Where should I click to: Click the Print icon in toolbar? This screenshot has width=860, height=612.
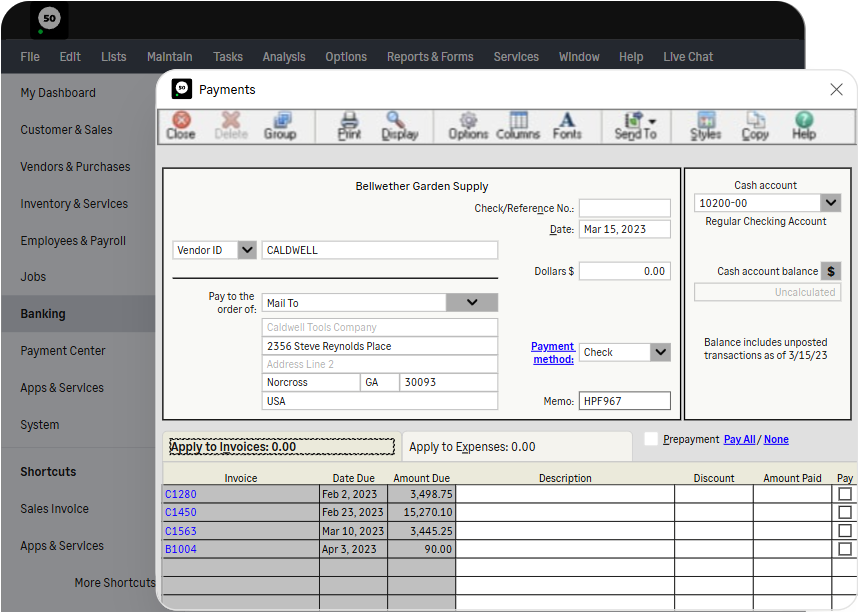(349, 126)
